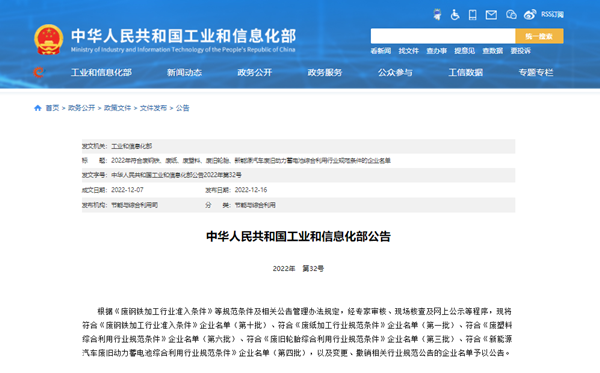Click 政务公开 in the breadcrumb
This screenshot has width=600, height=373.
point(82,108)
